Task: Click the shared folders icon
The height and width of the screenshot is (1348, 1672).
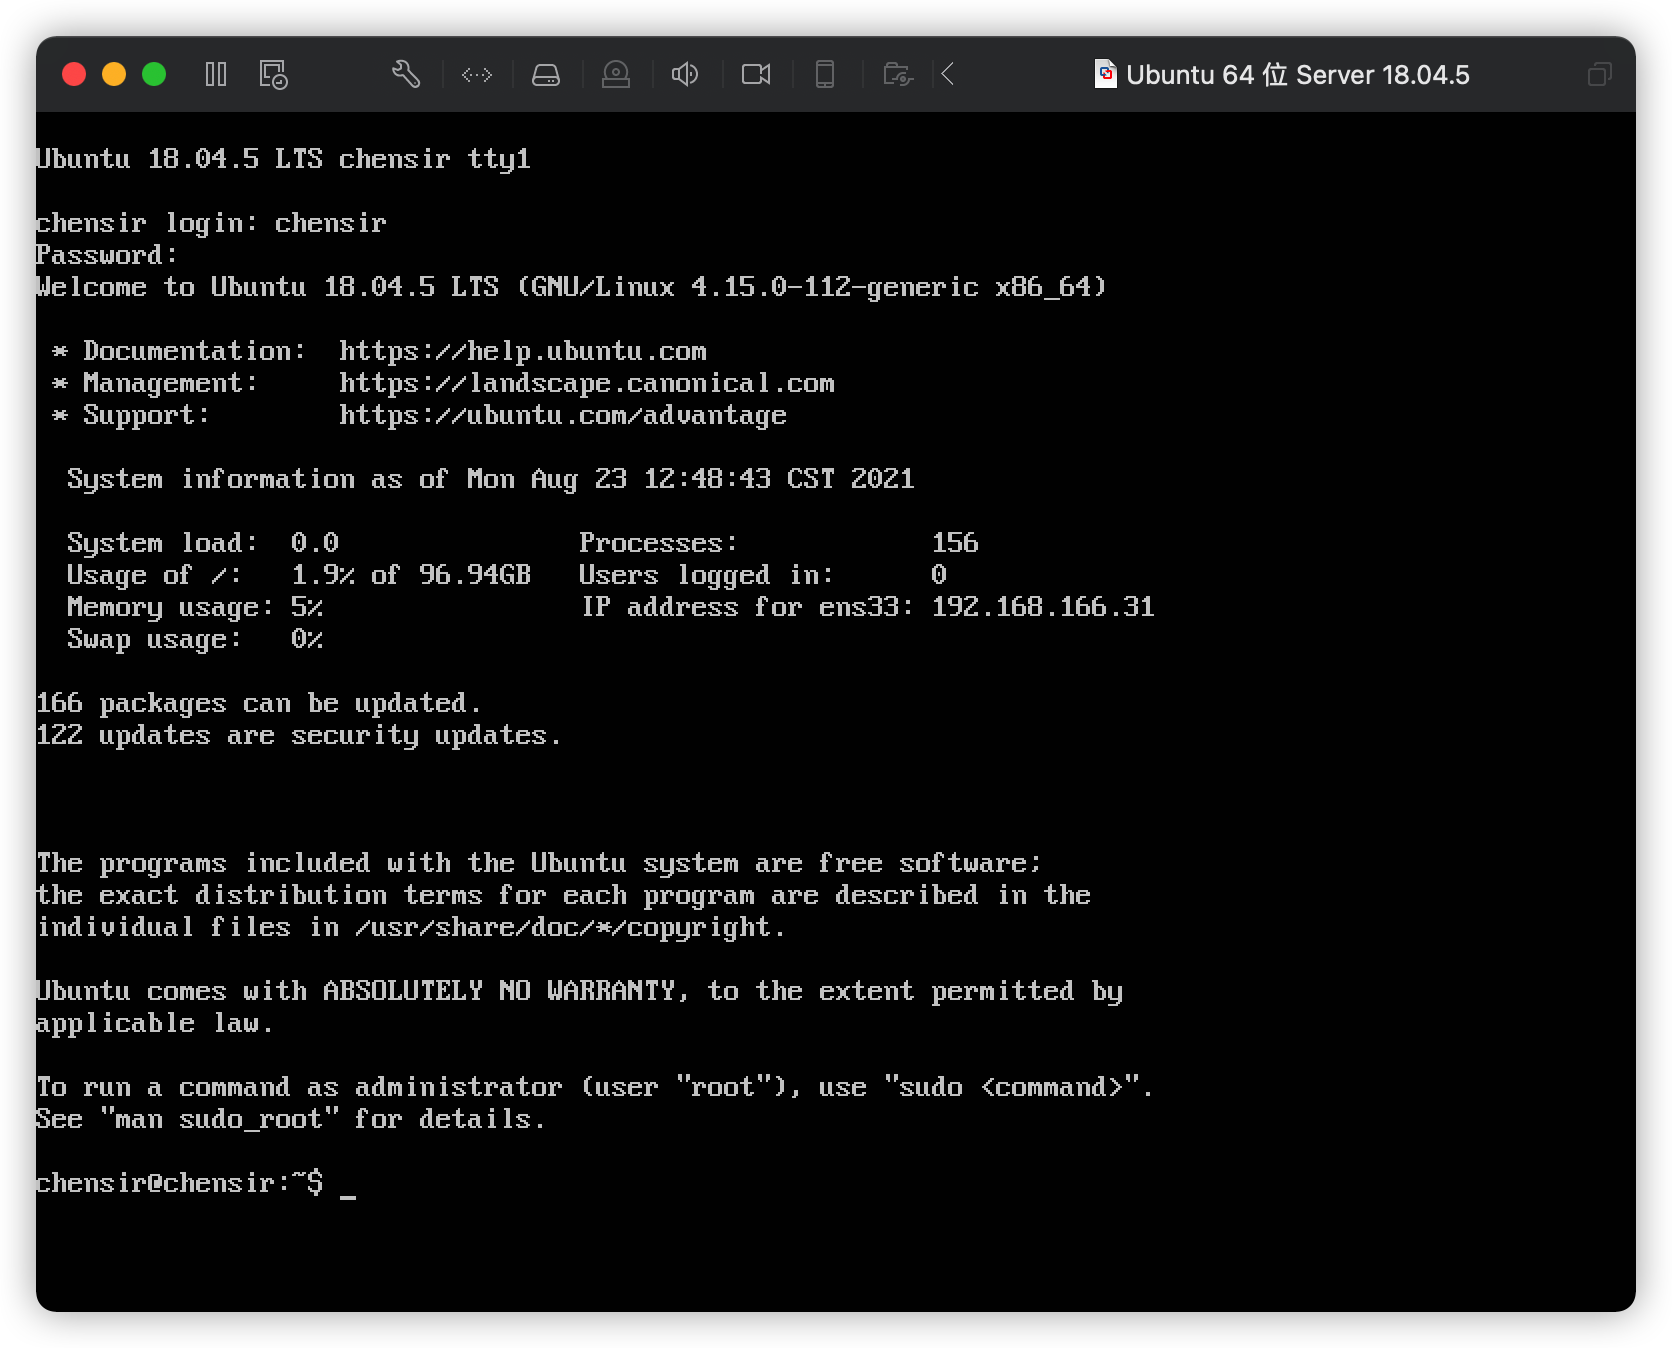Action: coord(898,74)
